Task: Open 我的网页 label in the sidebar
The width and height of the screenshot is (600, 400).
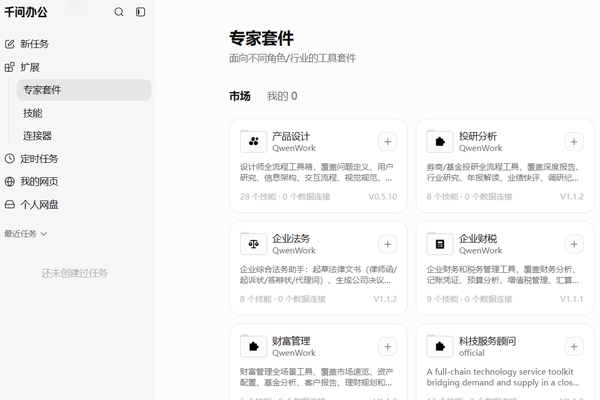Action: click(x=39, y=181)
